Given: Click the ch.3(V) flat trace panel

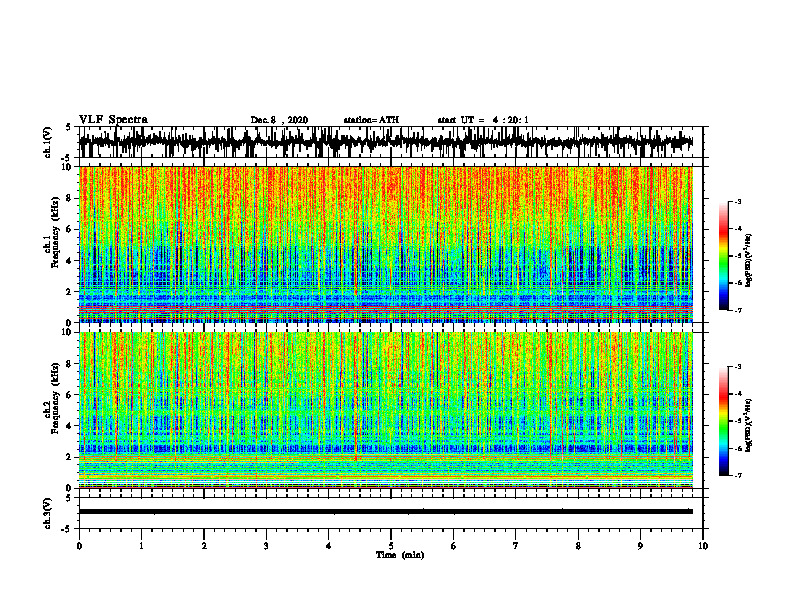Looking at the screenshot, I should coord(391,513).
